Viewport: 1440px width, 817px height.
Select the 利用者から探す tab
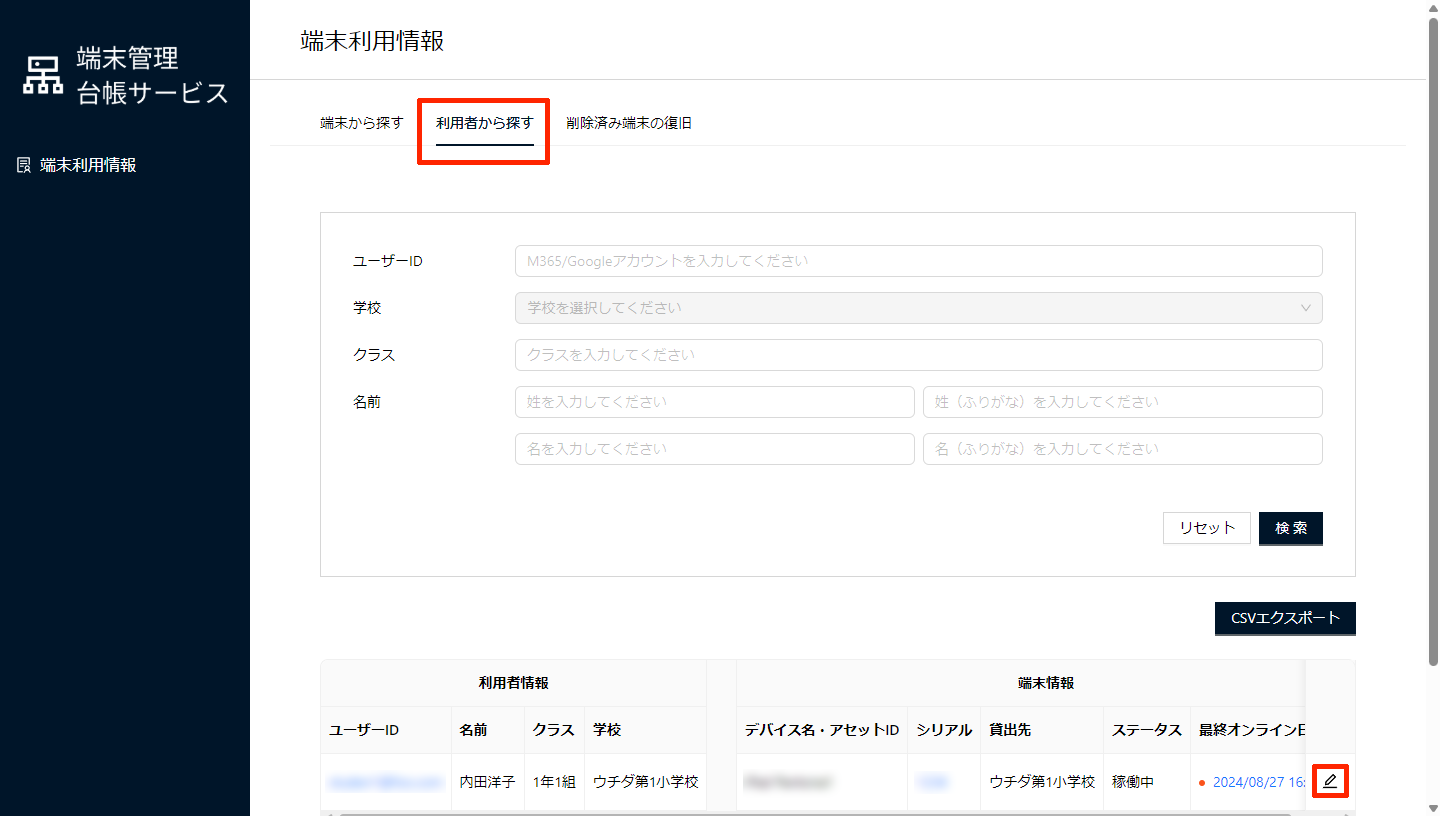pyautogui.click(x=484, y=123)
